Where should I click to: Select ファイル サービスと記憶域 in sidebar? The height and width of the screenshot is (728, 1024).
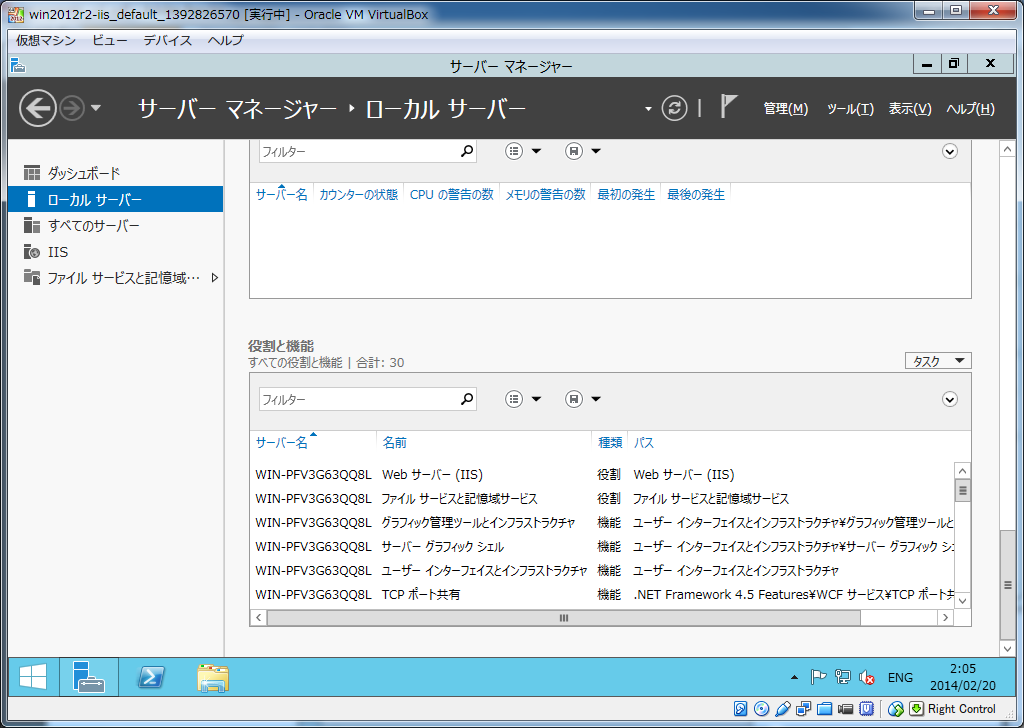[x=116, y=277]
